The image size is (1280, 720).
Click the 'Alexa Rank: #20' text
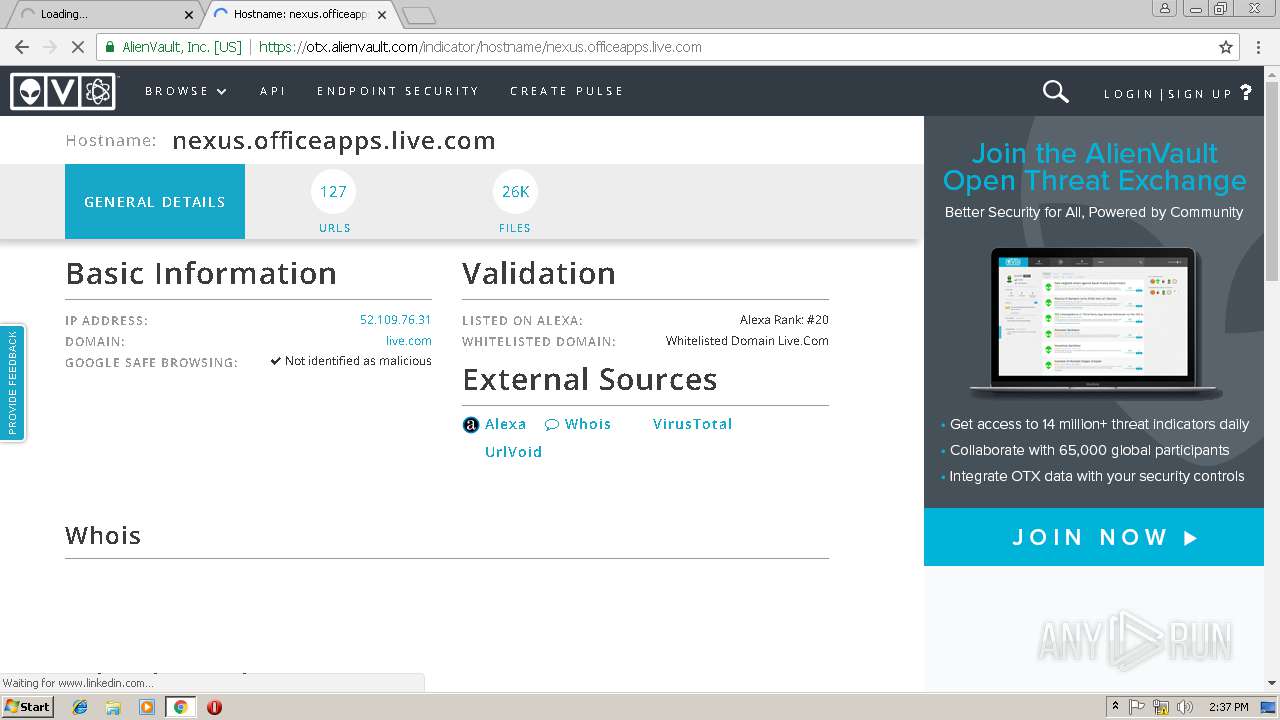coord(784,320)
